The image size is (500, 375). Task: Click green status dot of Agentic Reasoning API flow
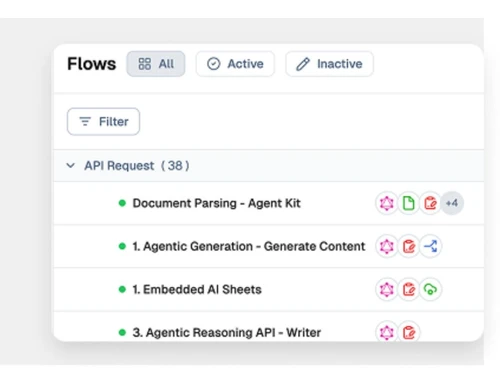click(x=122, y=332)
